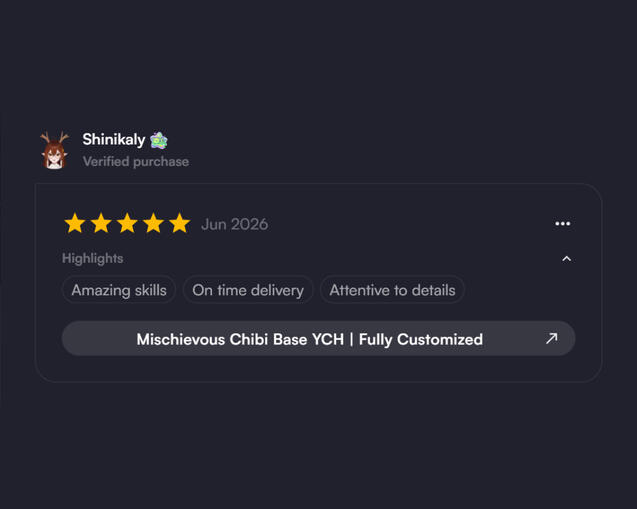
Task: Select the fourth rating star
Action: pos(153,223)
